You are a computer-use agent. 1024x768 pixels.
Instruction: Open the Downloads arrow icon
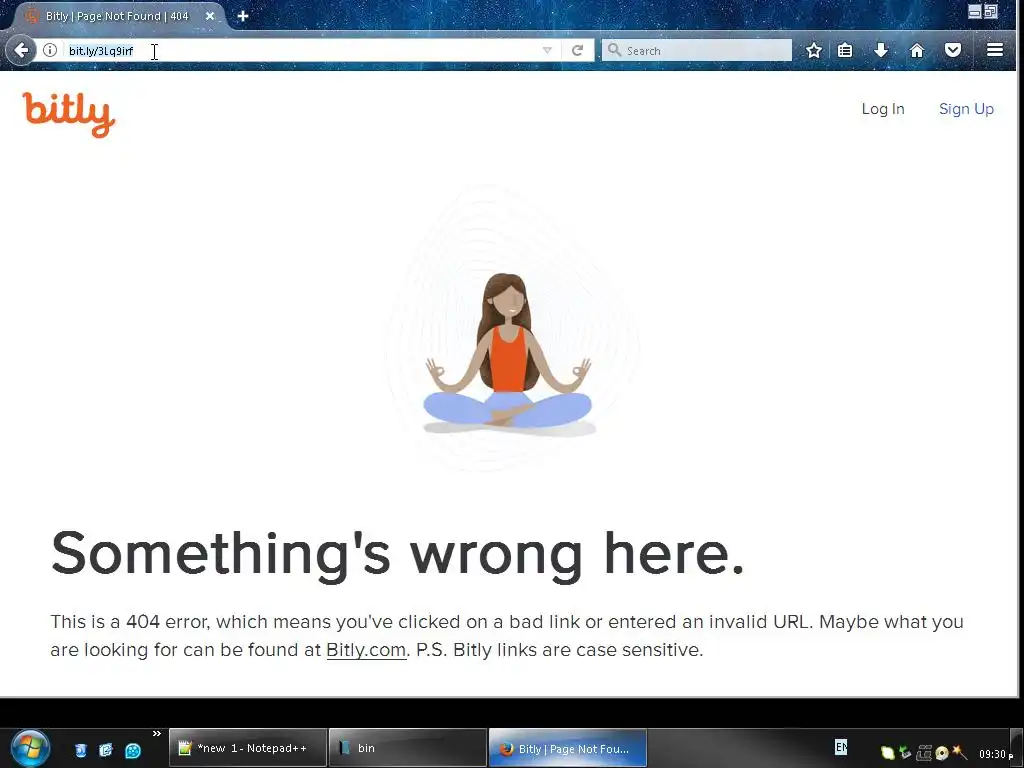[881, 50]
